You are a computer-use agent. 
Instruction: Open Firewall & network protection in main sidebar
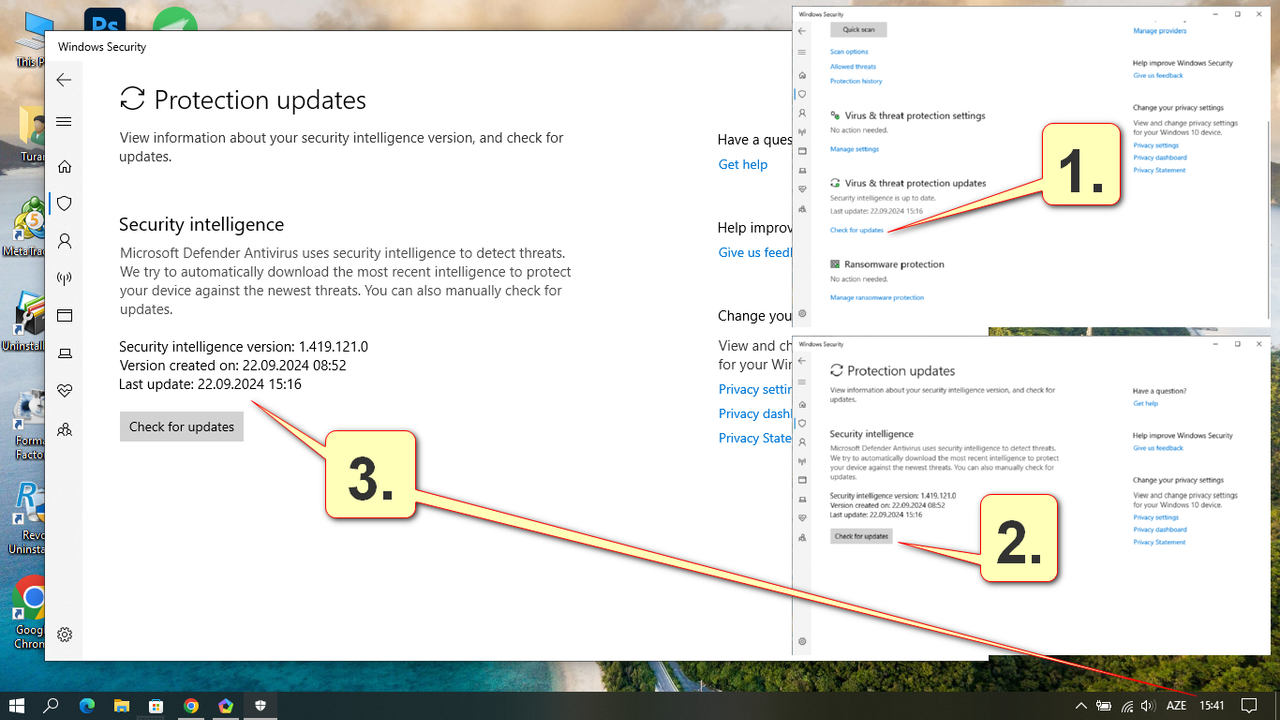click(x=64, y=279)
